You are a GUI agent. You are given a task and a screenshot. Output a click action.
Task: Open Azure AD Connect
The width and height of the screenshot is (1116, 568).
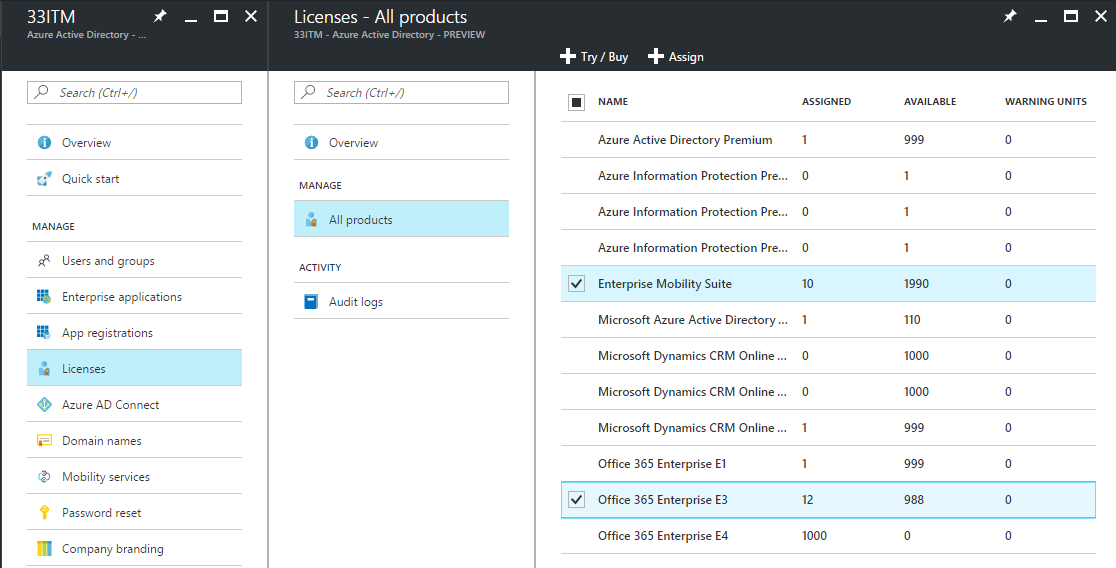pos(135,404)
